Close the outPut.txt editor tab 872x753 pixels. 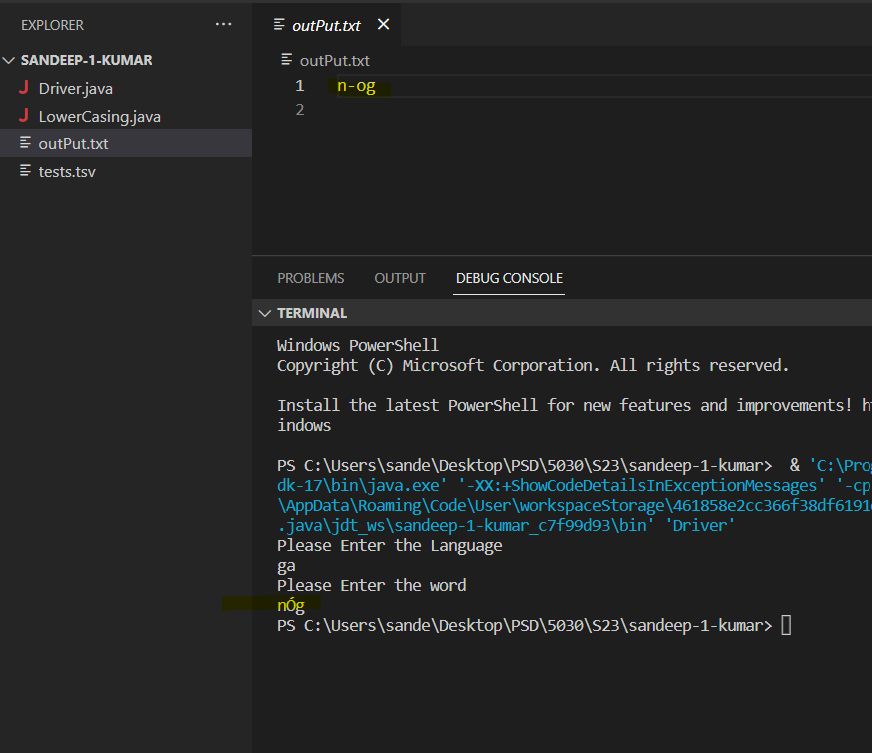point(383,24)
